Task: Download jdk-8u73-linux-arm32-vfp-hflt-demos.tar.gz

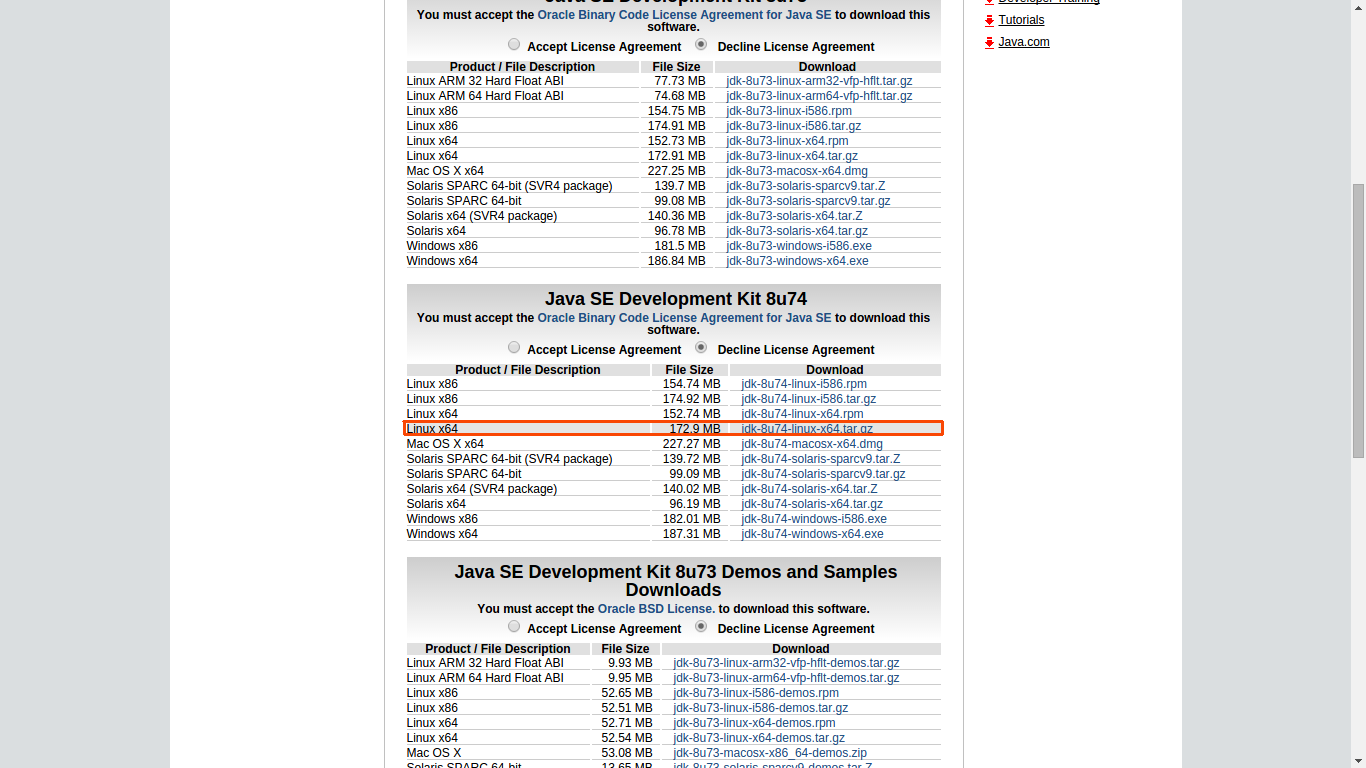Action: click(x=786, y=663)
